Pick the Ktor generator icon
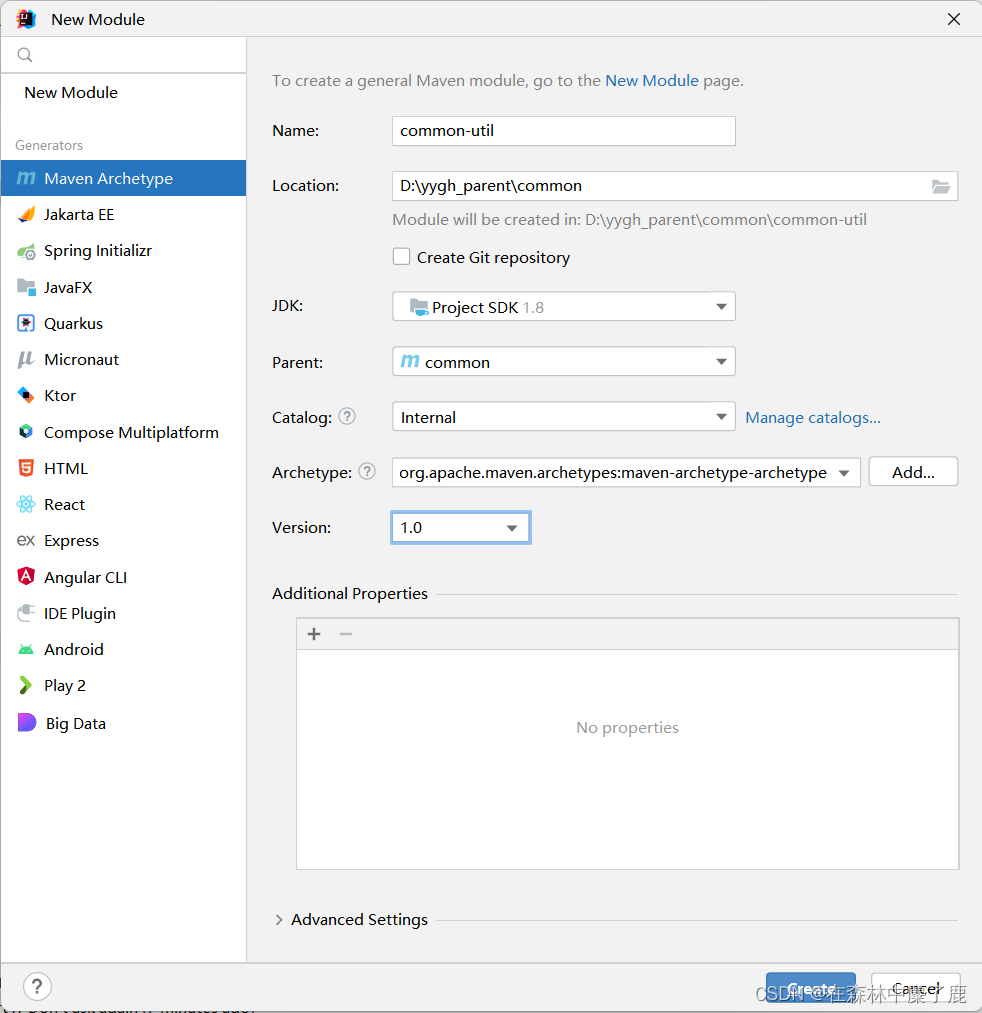 (26, 395)
